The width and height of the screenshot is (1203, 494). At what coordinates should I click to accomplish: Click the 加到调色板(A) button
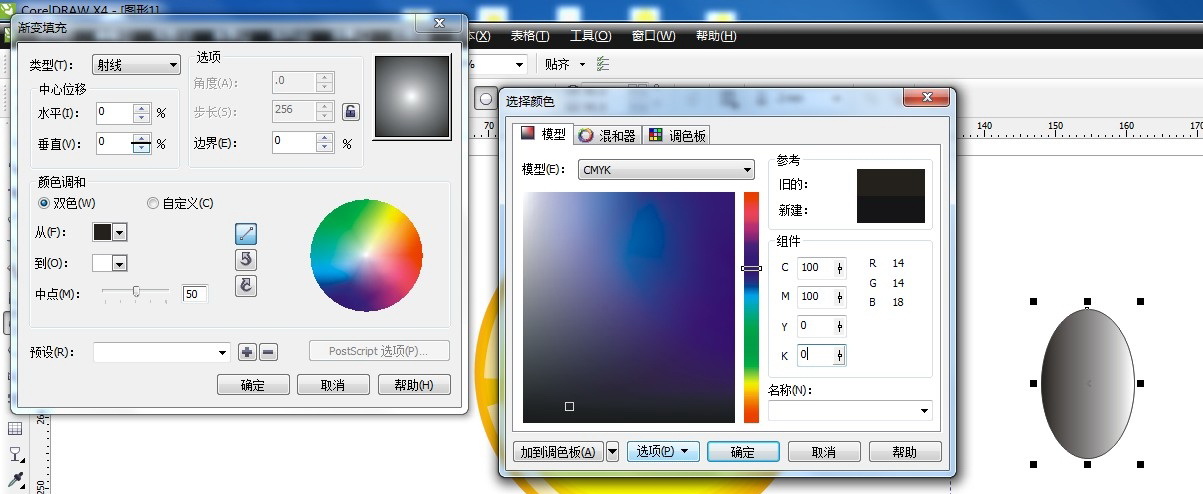(x=558, y=452)
